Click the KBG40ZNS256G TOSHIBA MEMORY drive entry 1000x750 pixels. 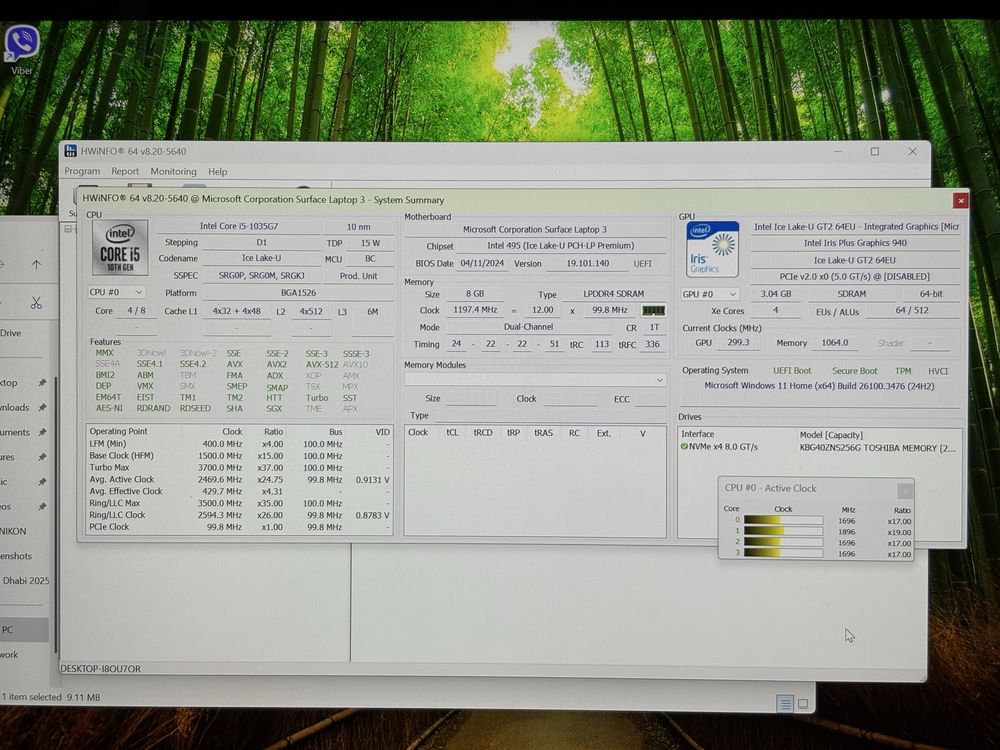[x=820, y=448]
